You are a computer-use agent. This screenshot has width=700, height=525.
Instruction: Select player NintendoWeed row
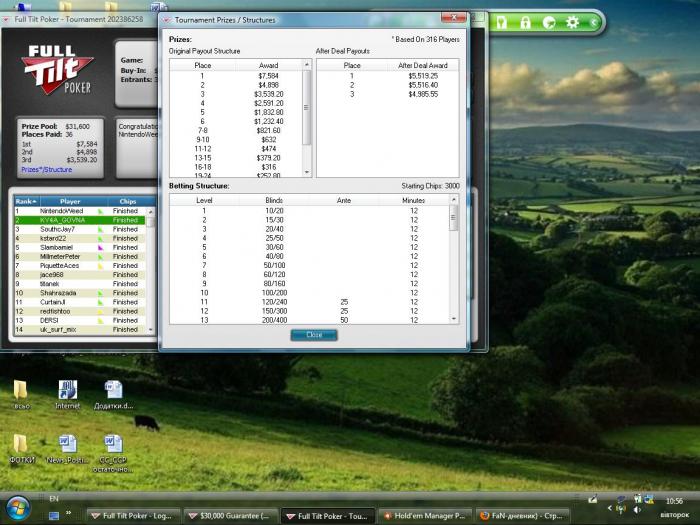coord(79,211)
